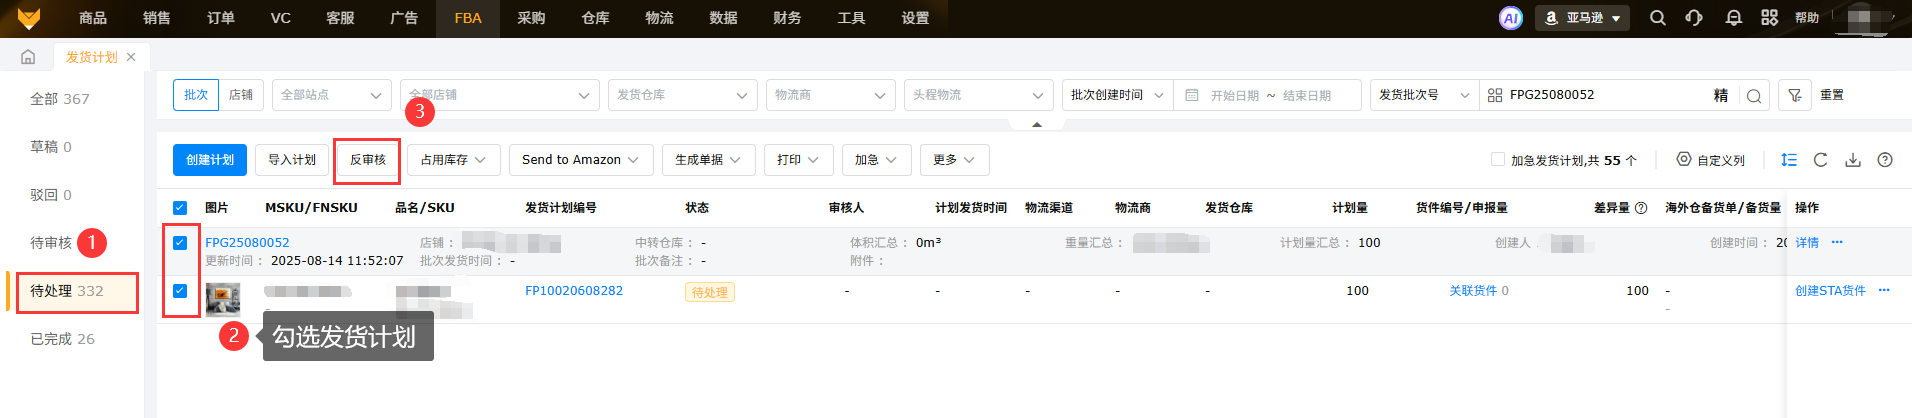1912x418 pixels.
Task: Open the 批次创建时间 dropdown
Action: (1117, 95)
